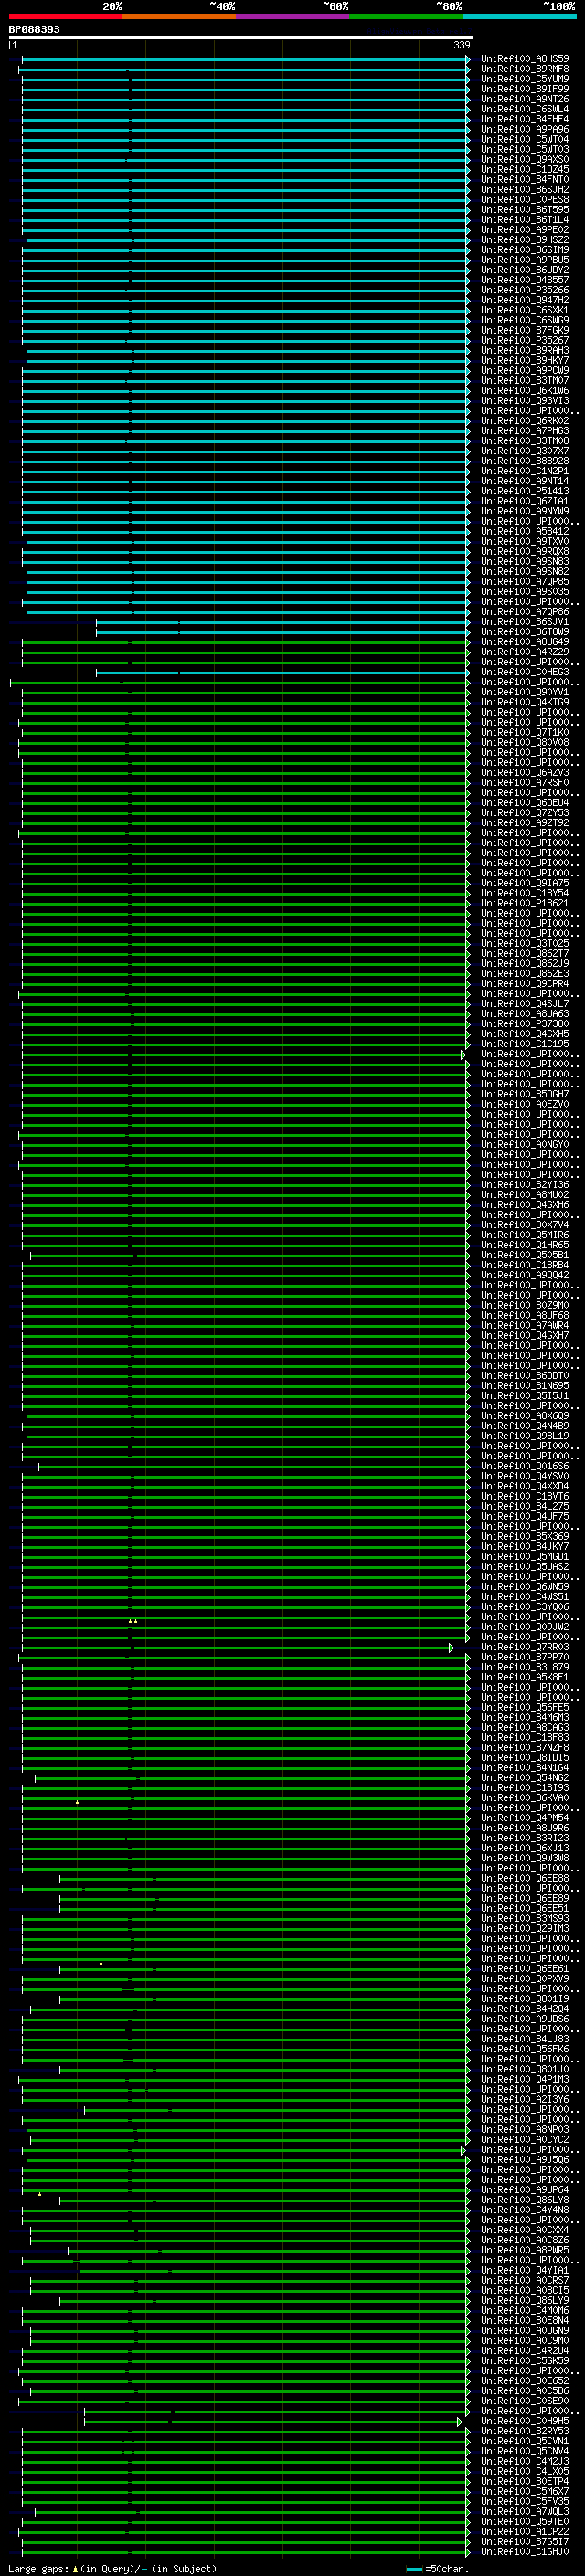The image size is (585, 2576).
Task: Click the green ~80% identity legend bar
Action: point(406,16)
